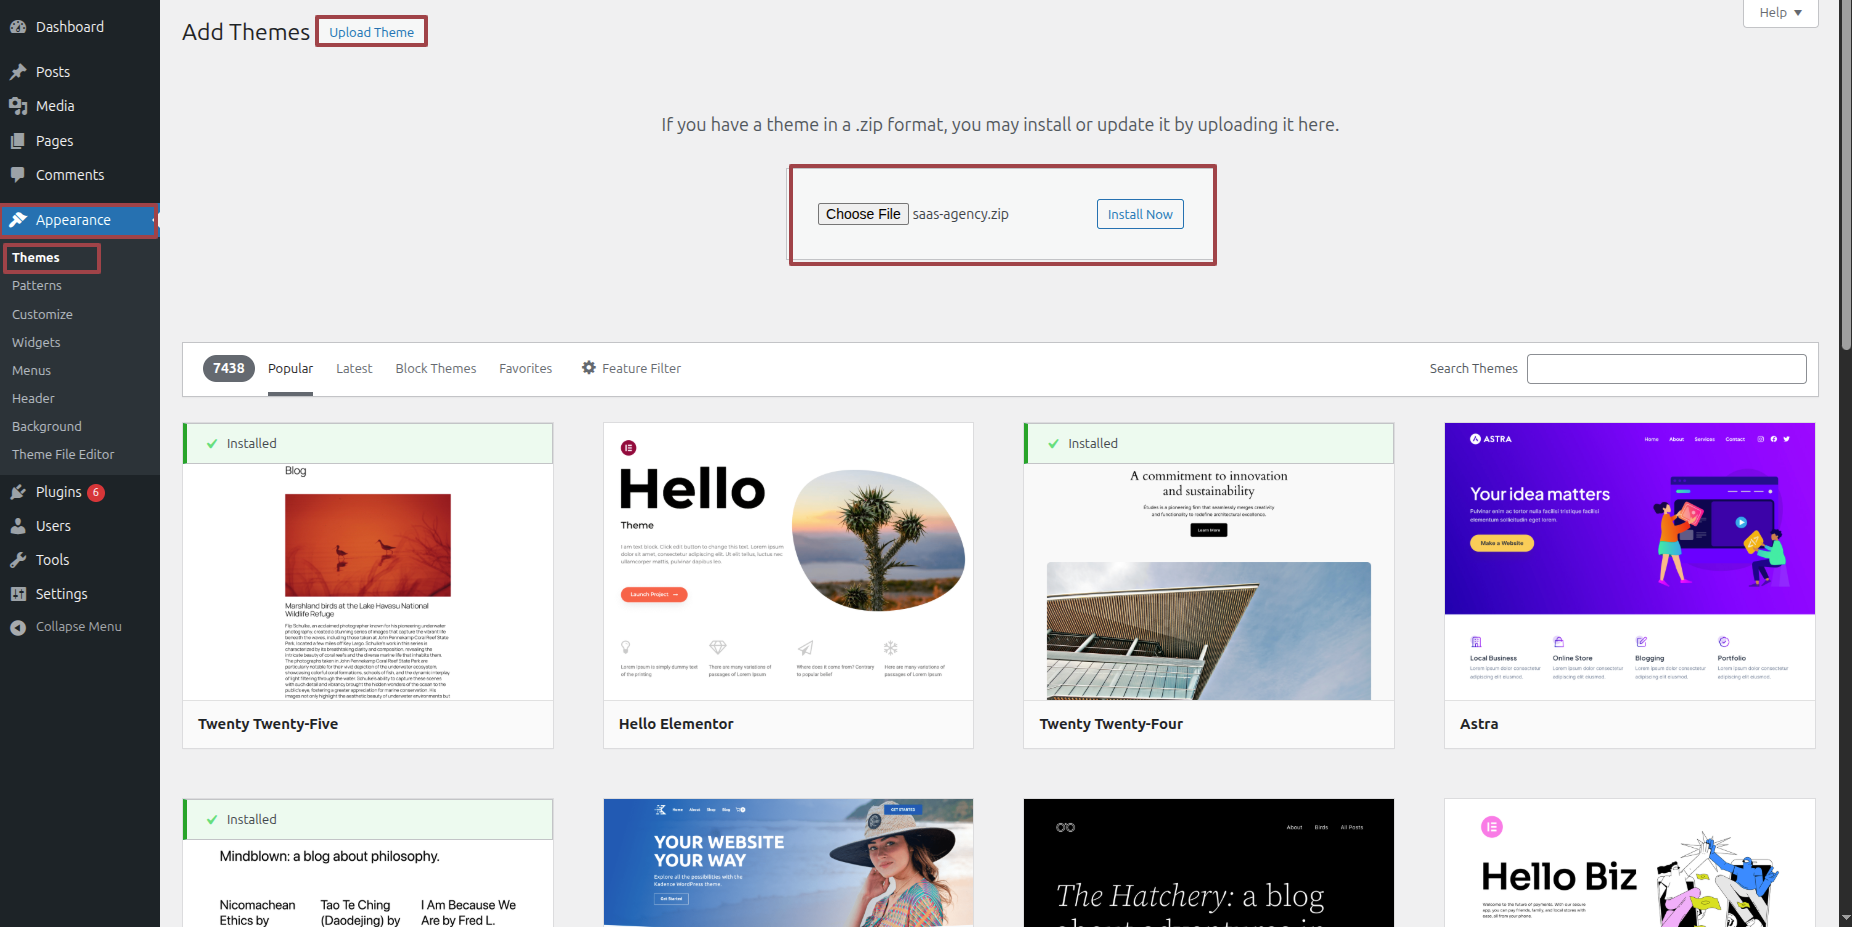Switch to the Block Themes tab

(436, 369)
